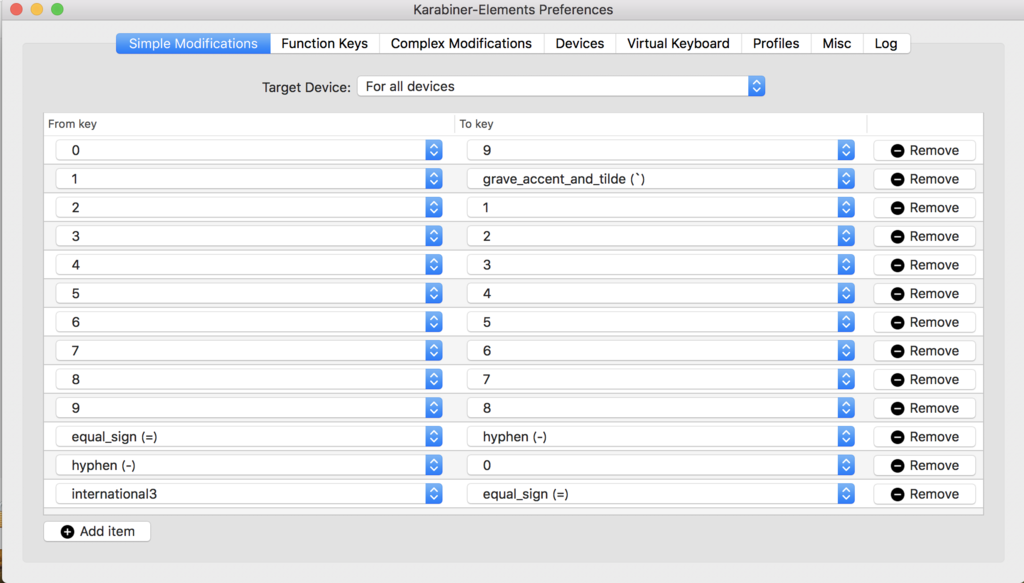Remove the 4 to 3 mapping
Viewport: 1024px width, 583px height.
925,265
